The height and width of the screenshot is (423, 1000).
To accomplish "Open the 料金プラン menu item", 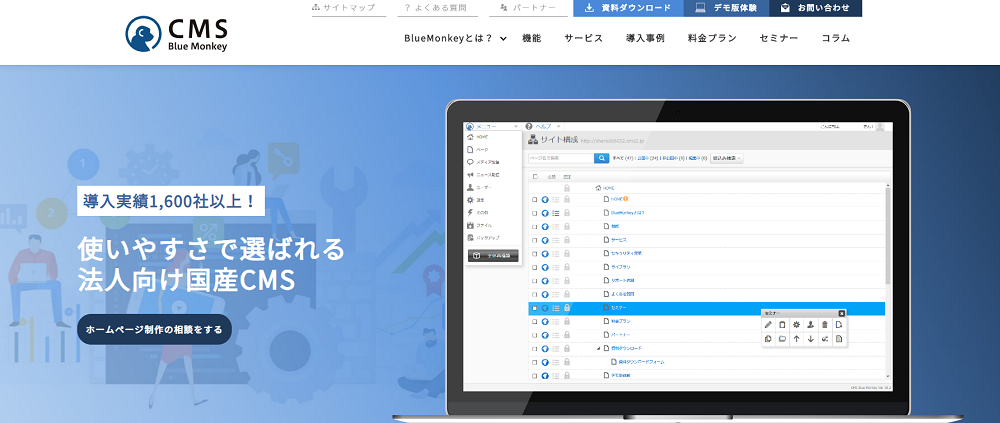I will click(712, 38).
